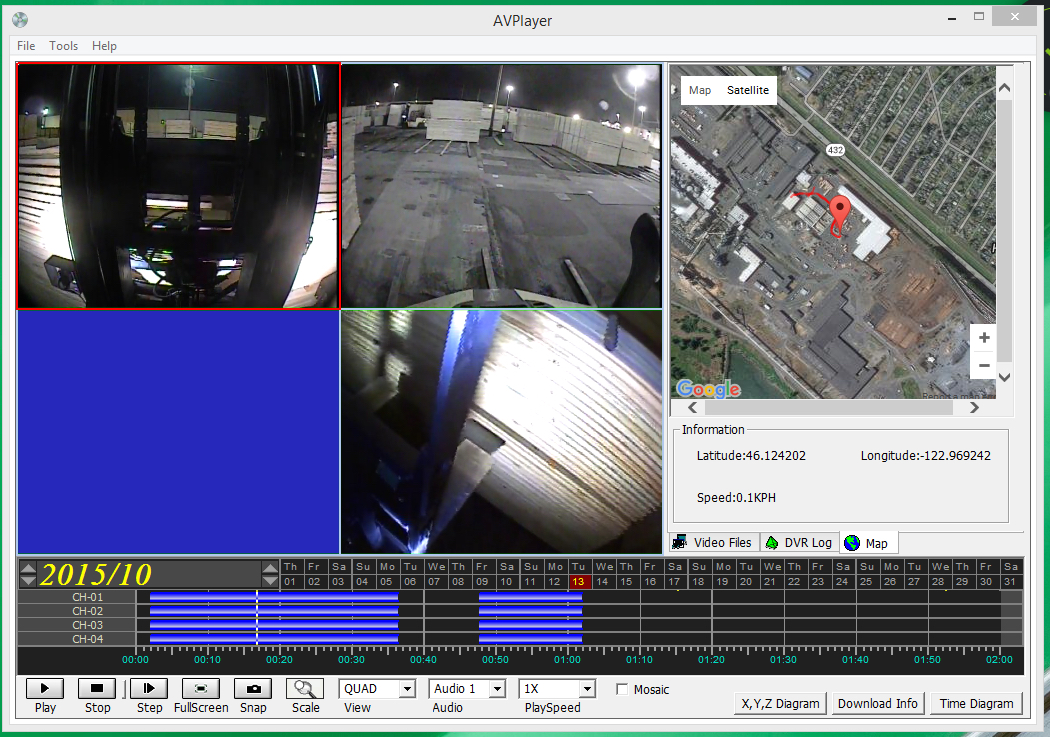Open the X,Y,Z Diagram
Viewport: 1050px width, 737px height.
click(x=780, y=703)
